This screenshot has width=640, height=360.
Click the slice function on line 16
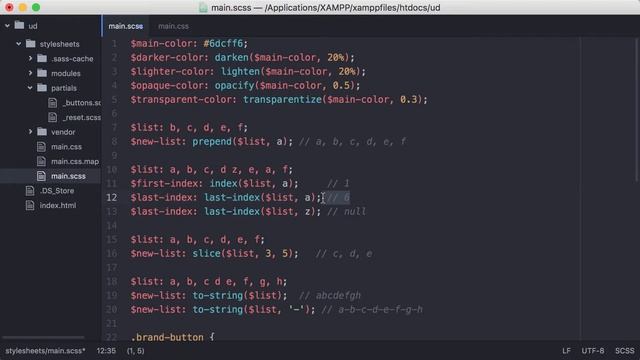pos(206,254)
